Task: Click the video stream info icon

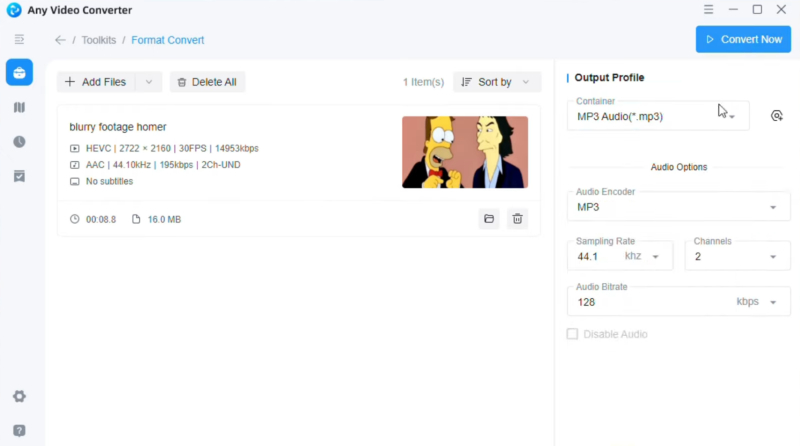Action: click(74, 148)
